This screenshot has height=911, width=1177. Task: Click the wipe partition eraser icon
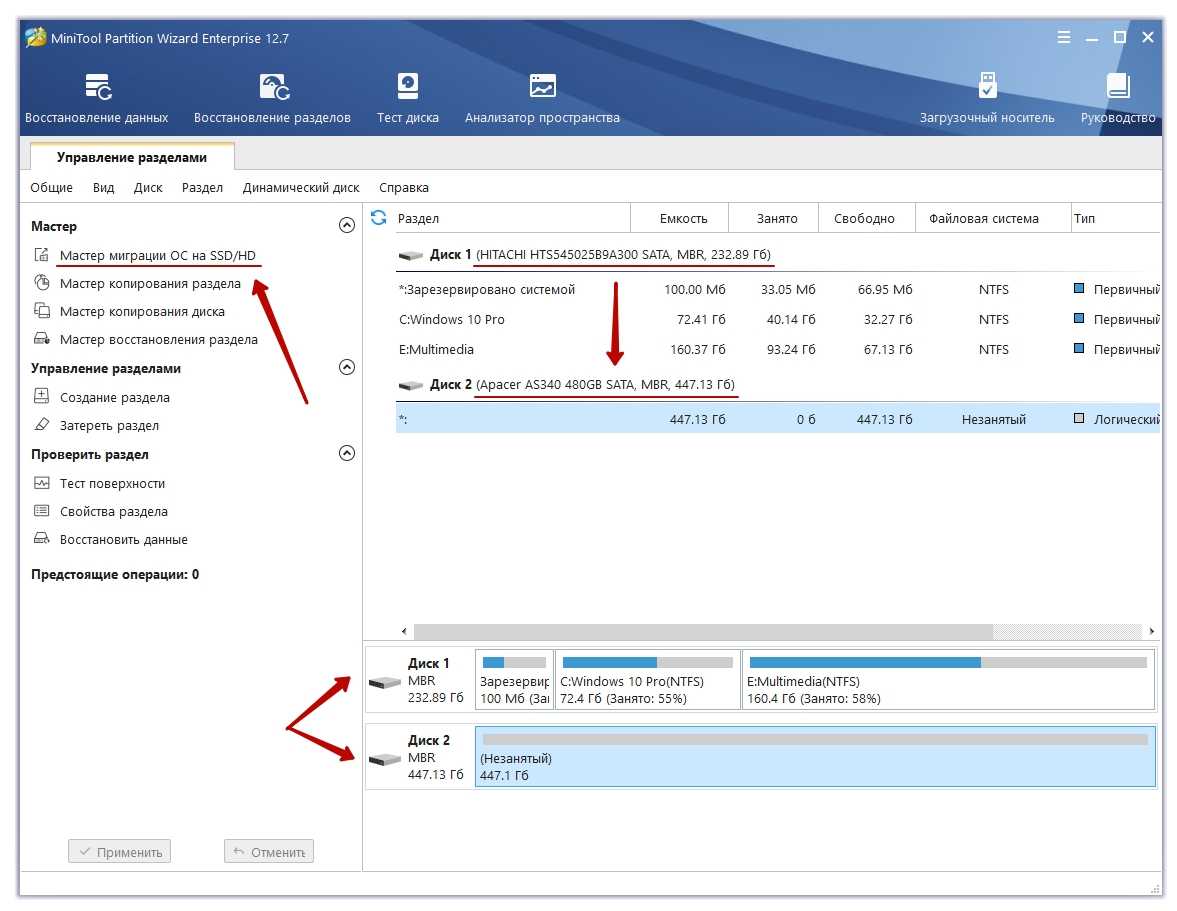point(42,425)
